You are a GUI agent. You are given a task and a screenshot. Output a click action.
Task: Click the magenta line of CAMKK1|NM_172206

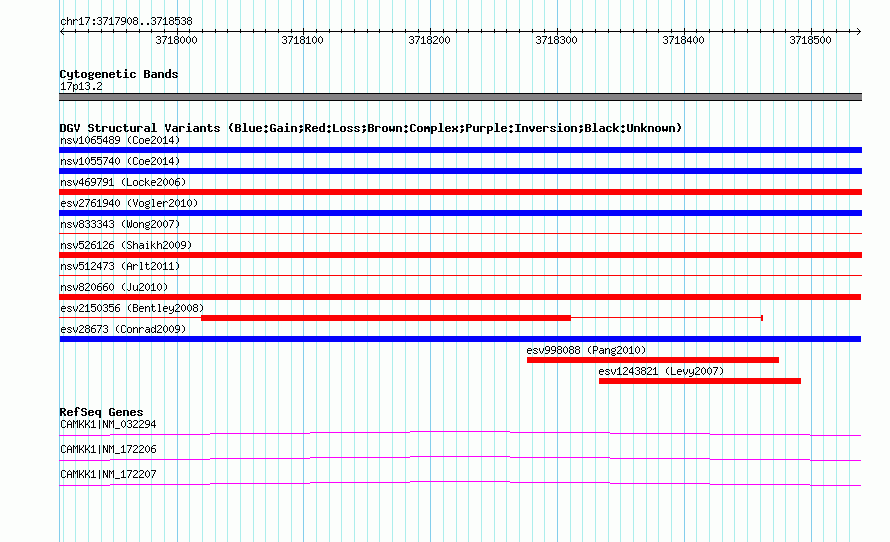[460, 459]
